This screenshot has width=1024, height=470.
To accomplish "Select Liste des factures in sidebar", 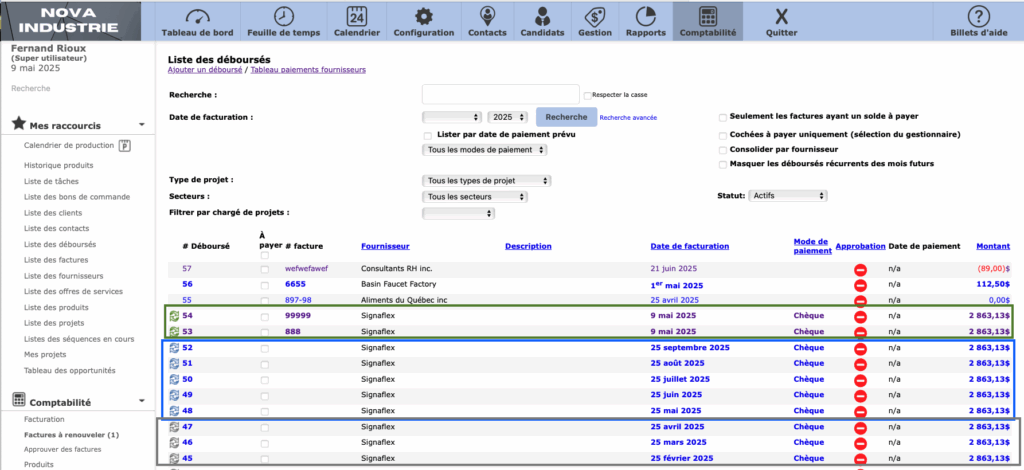I will pyautogui.click(x=58, y=260).
